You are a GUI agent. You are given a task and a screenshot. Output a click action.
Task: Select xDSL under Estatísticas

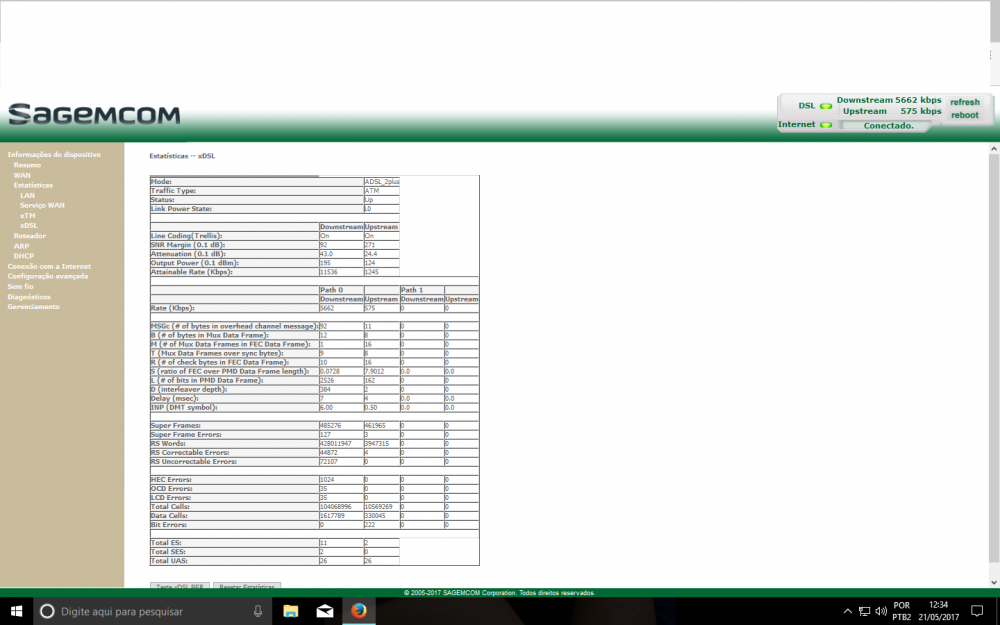tap(27, 225)
